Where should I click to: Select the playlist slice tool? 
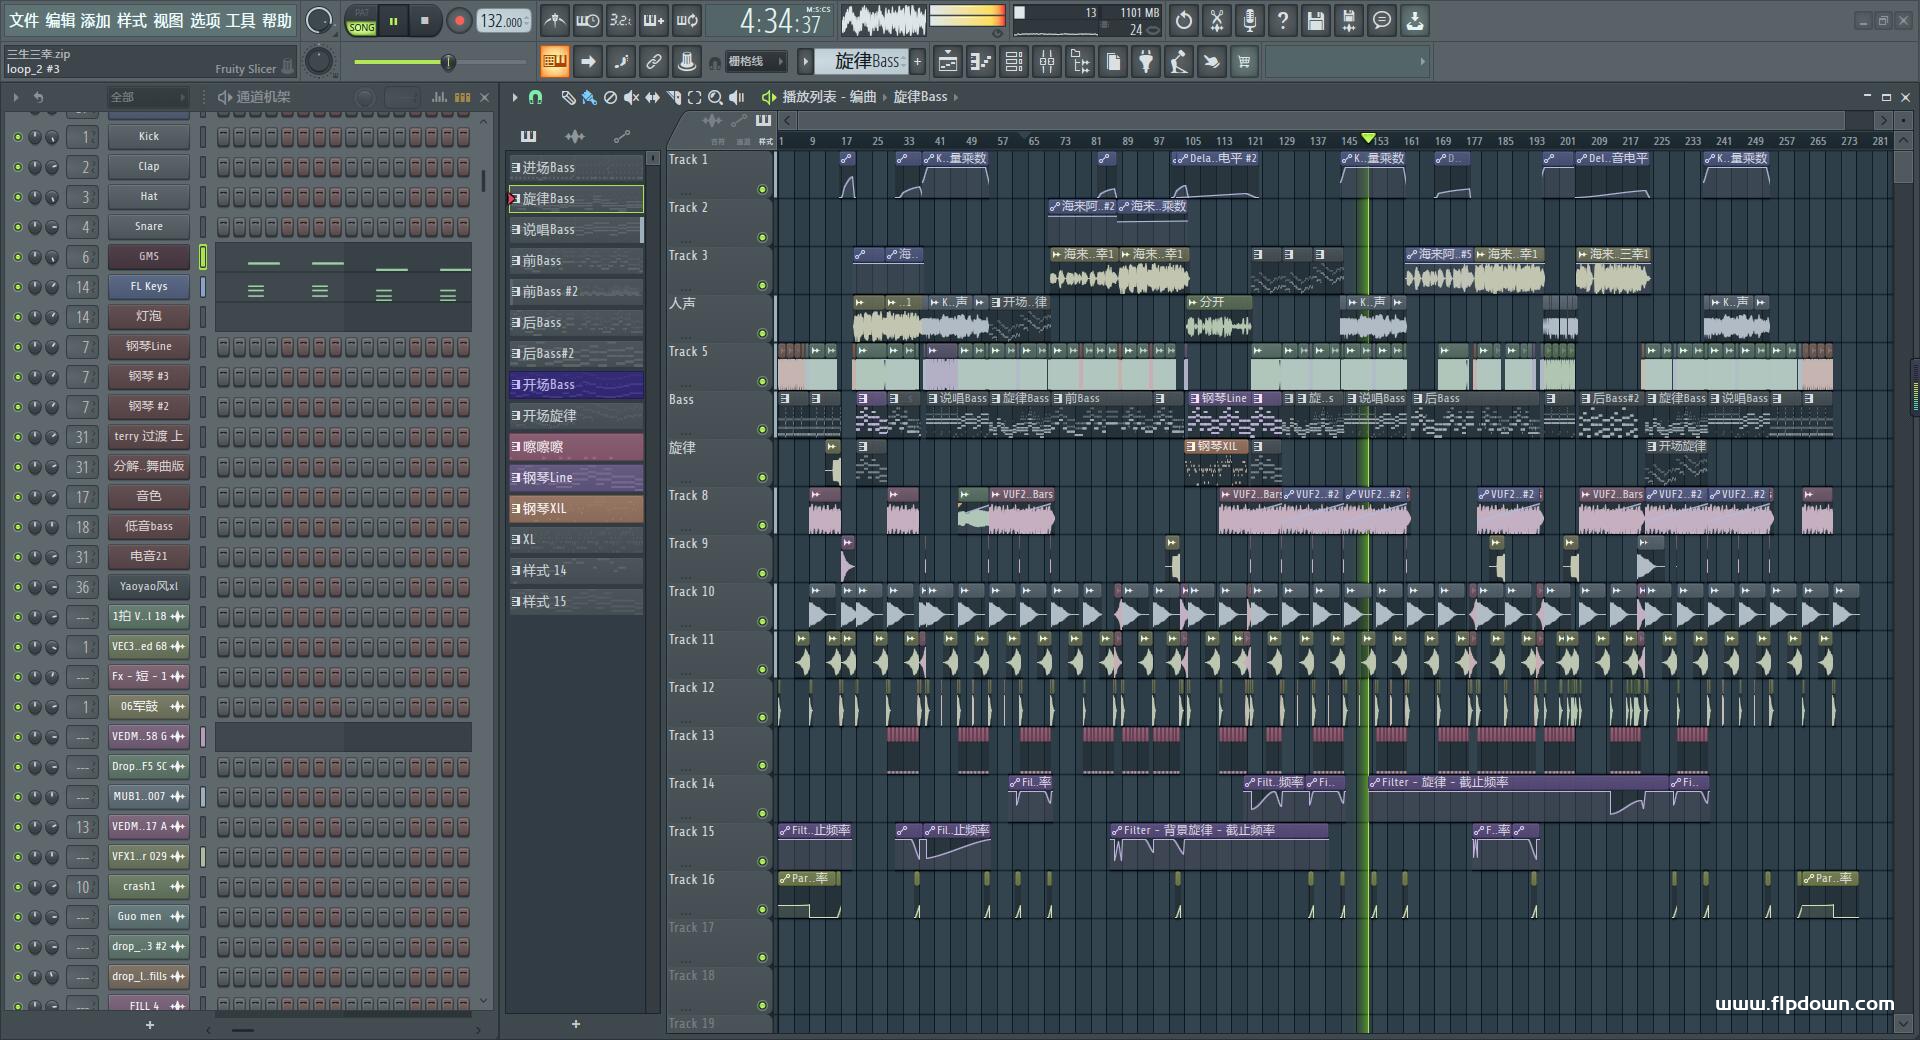pos(673,97)
